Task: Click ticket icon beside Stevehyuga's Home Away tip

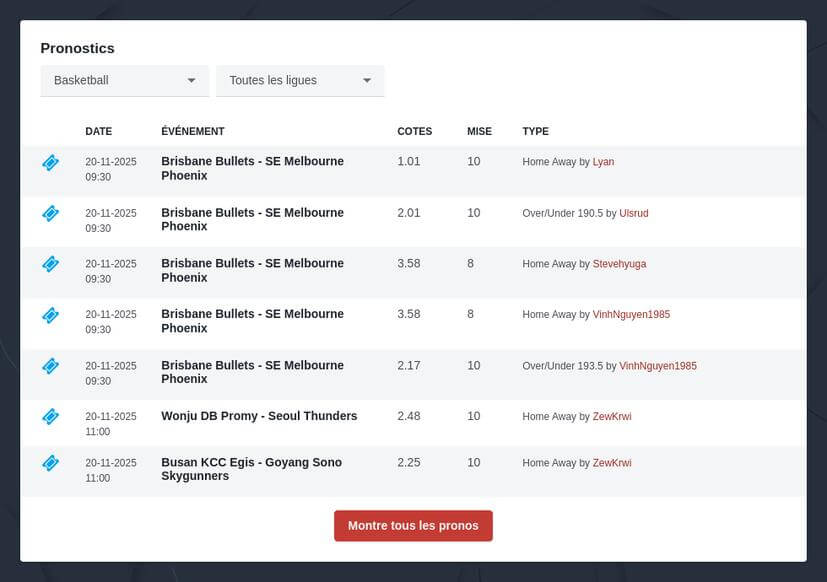Action: click(50, 264)
